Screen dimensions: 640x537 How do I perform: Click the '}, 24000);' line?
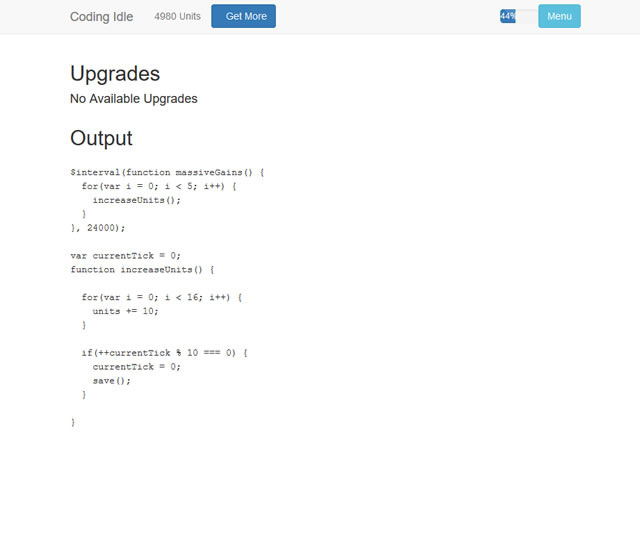coord(98,228)
